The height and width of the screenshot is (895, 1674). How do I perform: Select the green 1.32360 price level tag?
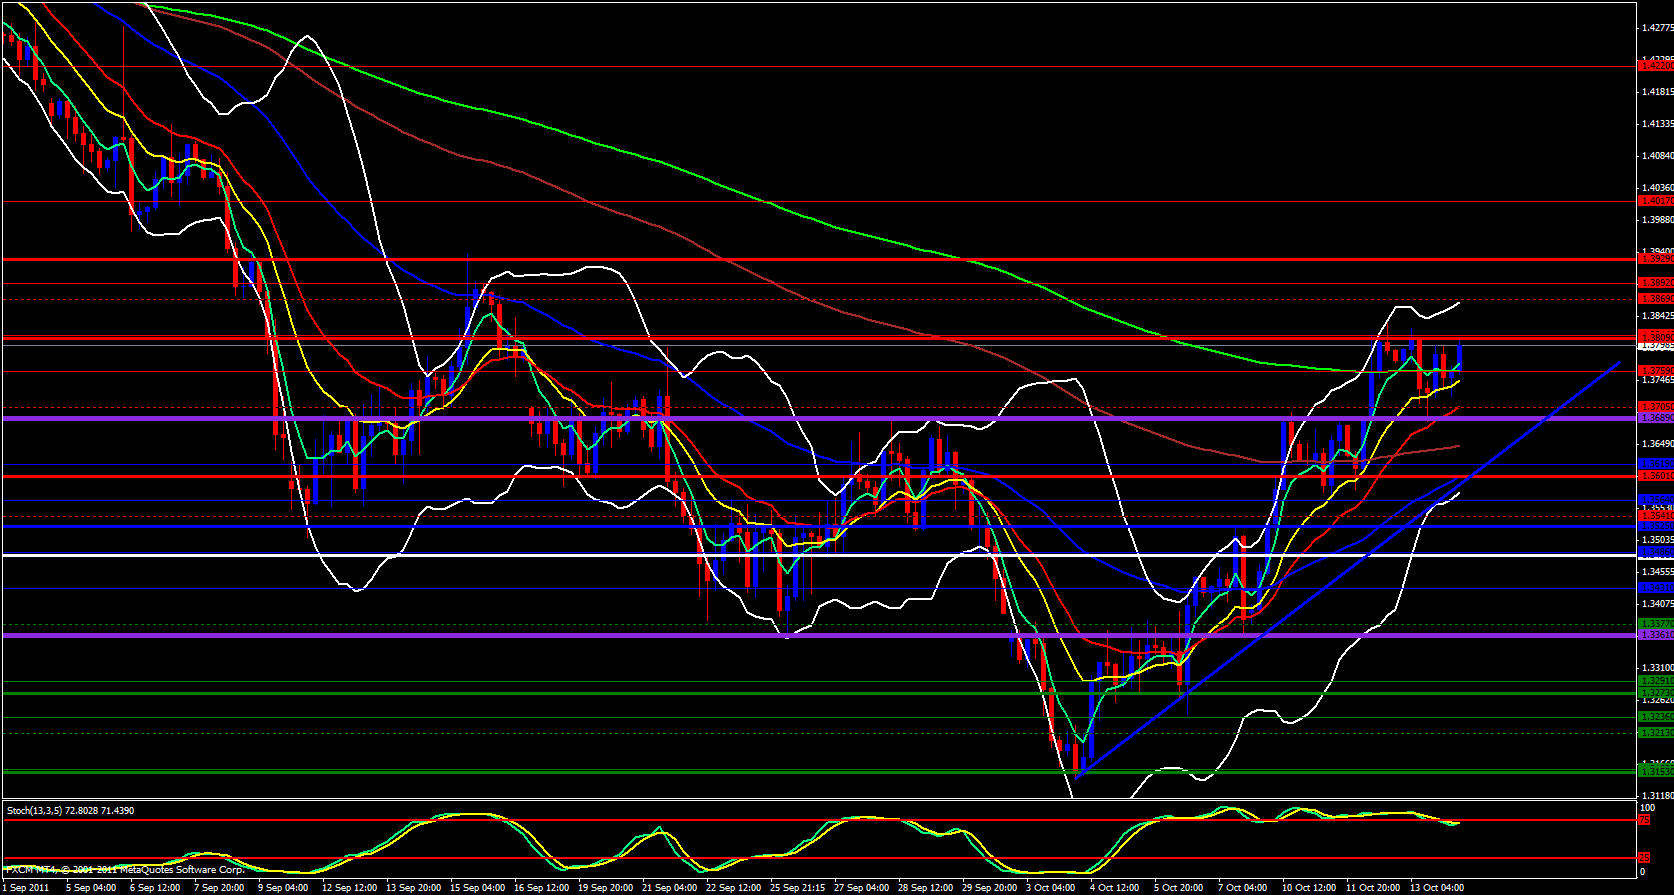tap(1655, 717)
